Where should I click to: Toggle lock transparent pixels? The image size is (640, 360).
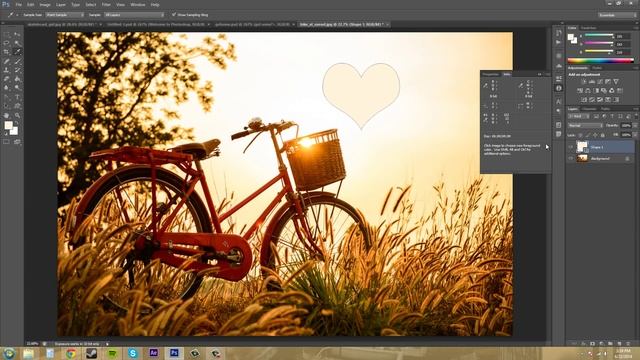click(580, 135)
